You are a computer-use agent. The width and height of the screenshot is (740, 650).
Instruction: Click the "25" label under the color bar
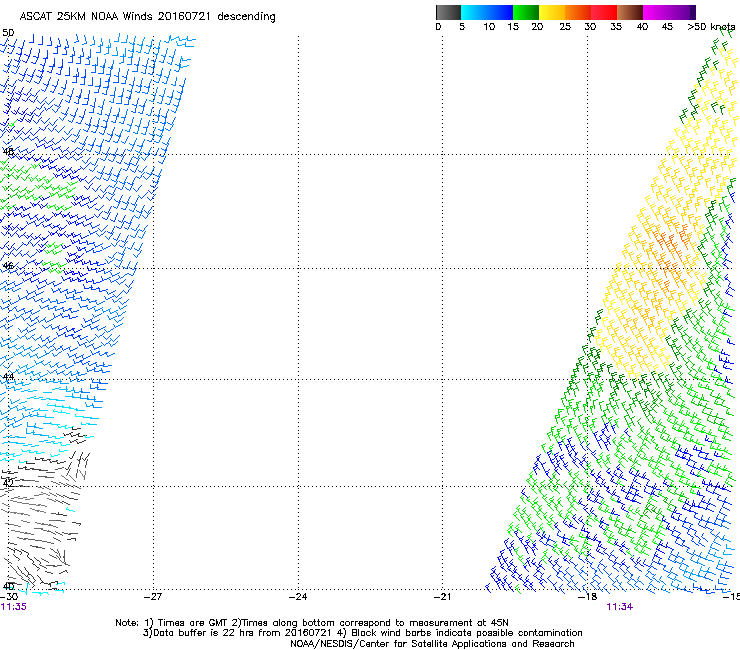click(x=565, y=27)
